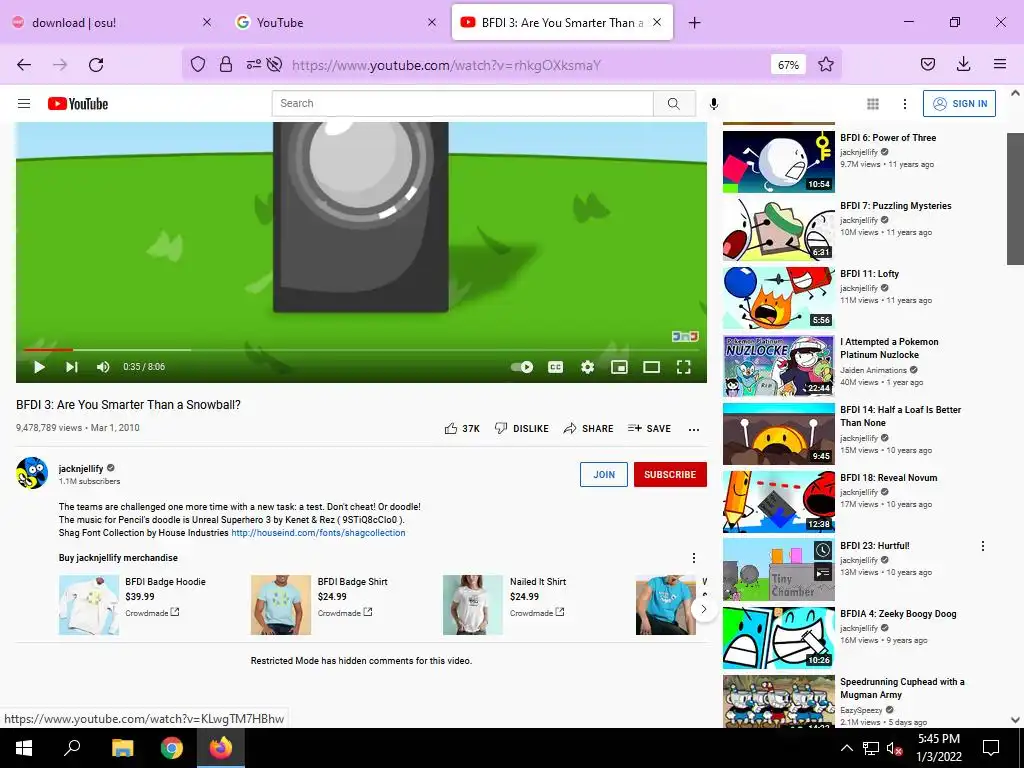The width and height of the screenshot is (1024, 768).
Task: Open YouTube guide hamburger menu
Action: point(24,103)
